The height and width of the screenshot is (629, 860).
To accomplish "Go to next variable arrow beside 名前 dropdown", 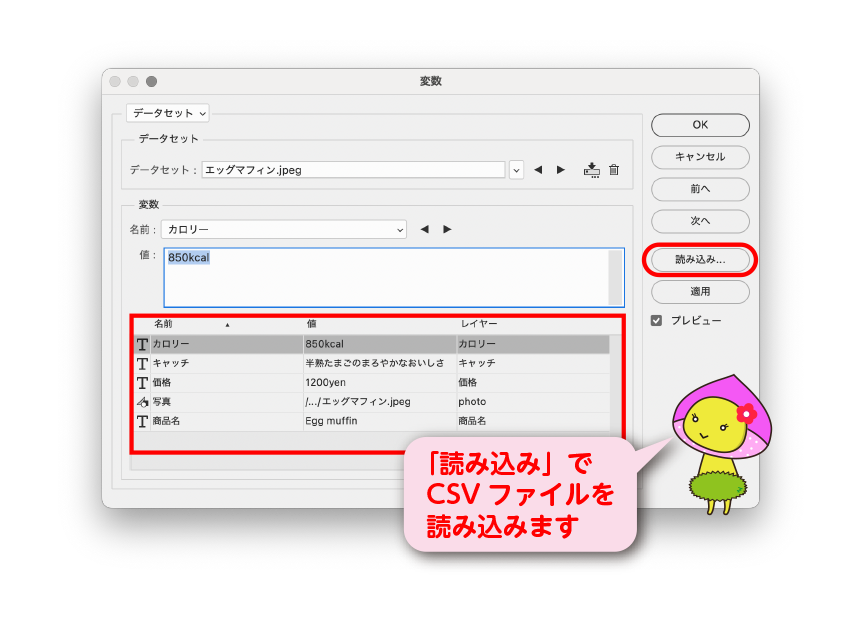I will pos(447,229).
